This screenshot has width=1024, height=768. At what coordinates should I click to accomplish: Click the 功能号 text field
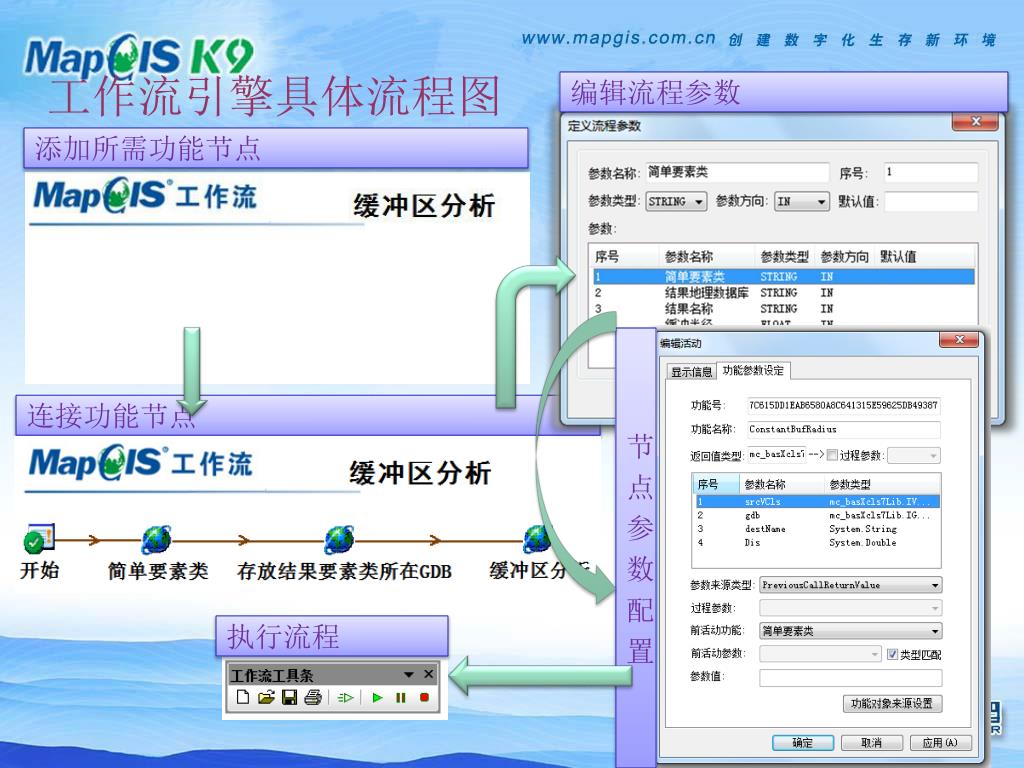coord(844,406)
